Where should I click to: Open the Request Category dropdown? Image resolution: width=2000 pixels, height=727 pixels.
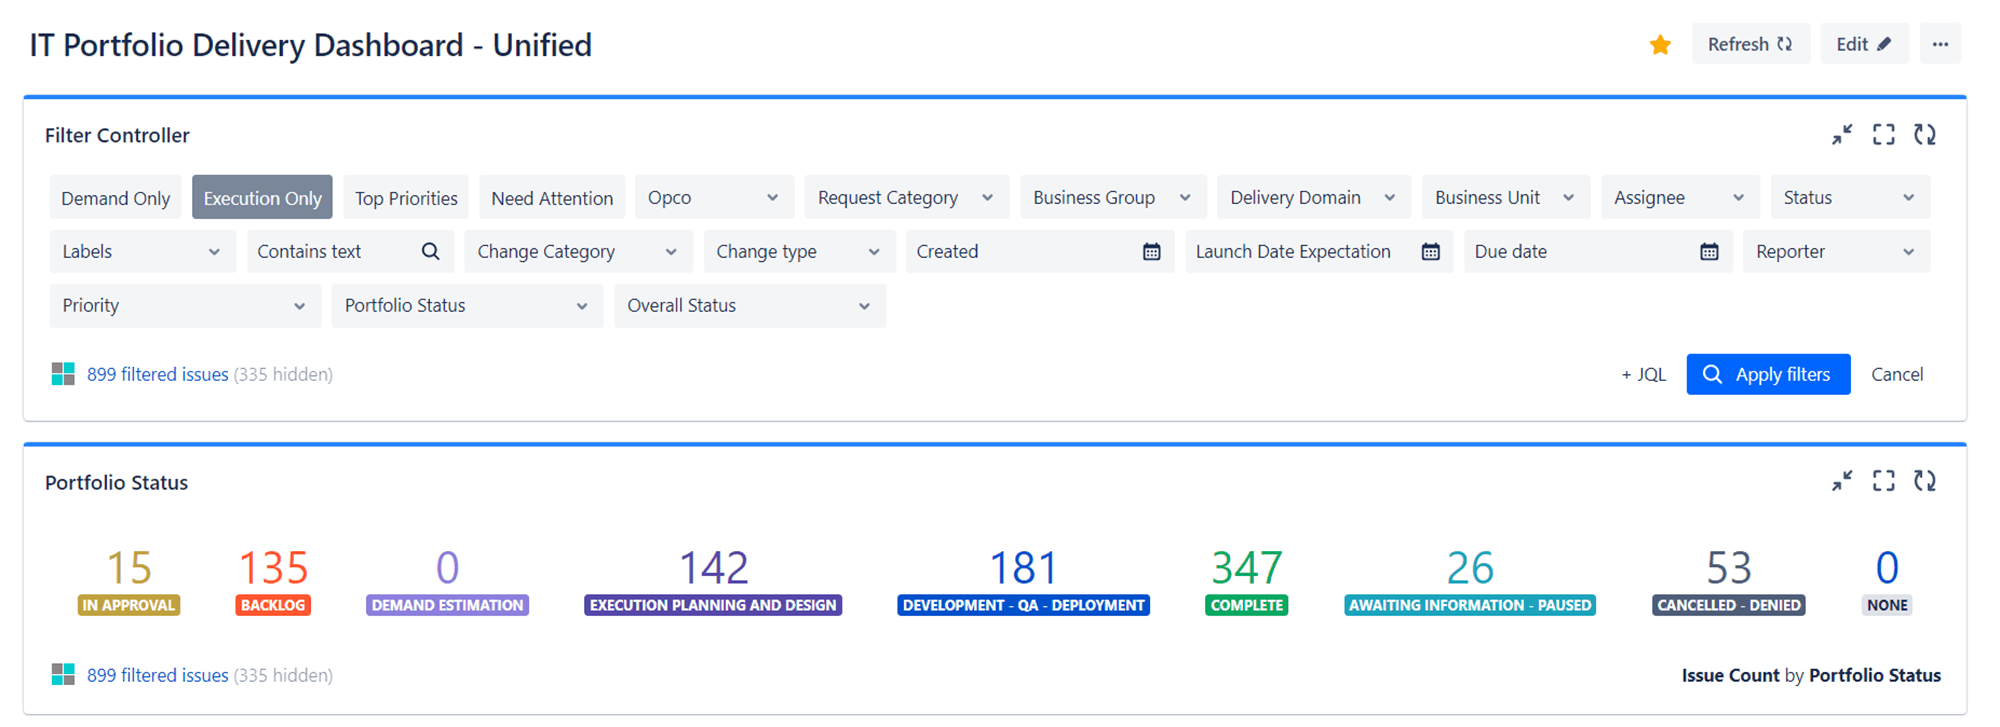click(905, 198)
